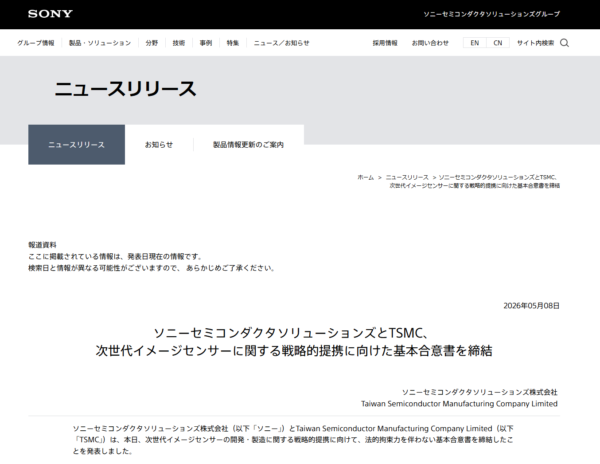The image size is (600, 464).
Task: Switch language to EN
Action: tap(474, 43)
